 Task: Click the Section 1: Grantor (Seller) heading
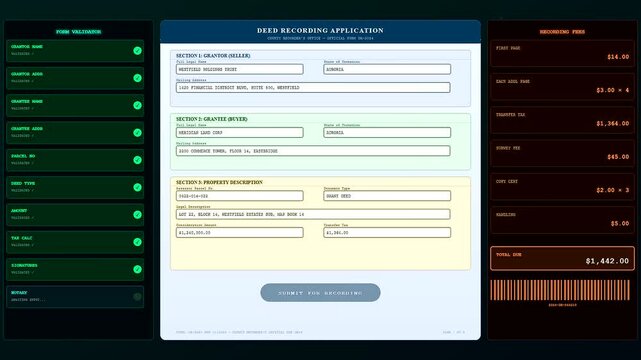[x=213, y=56]
